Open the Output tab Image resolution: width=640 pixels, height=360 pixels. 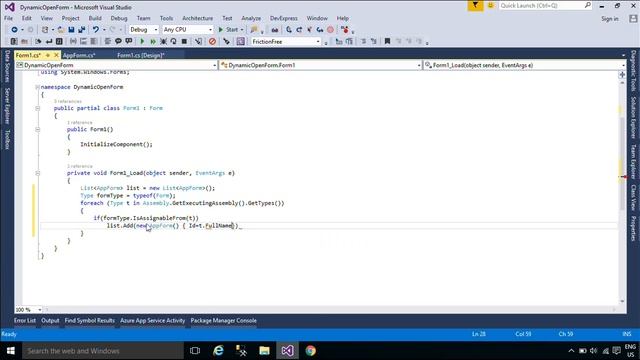point(50,321)
